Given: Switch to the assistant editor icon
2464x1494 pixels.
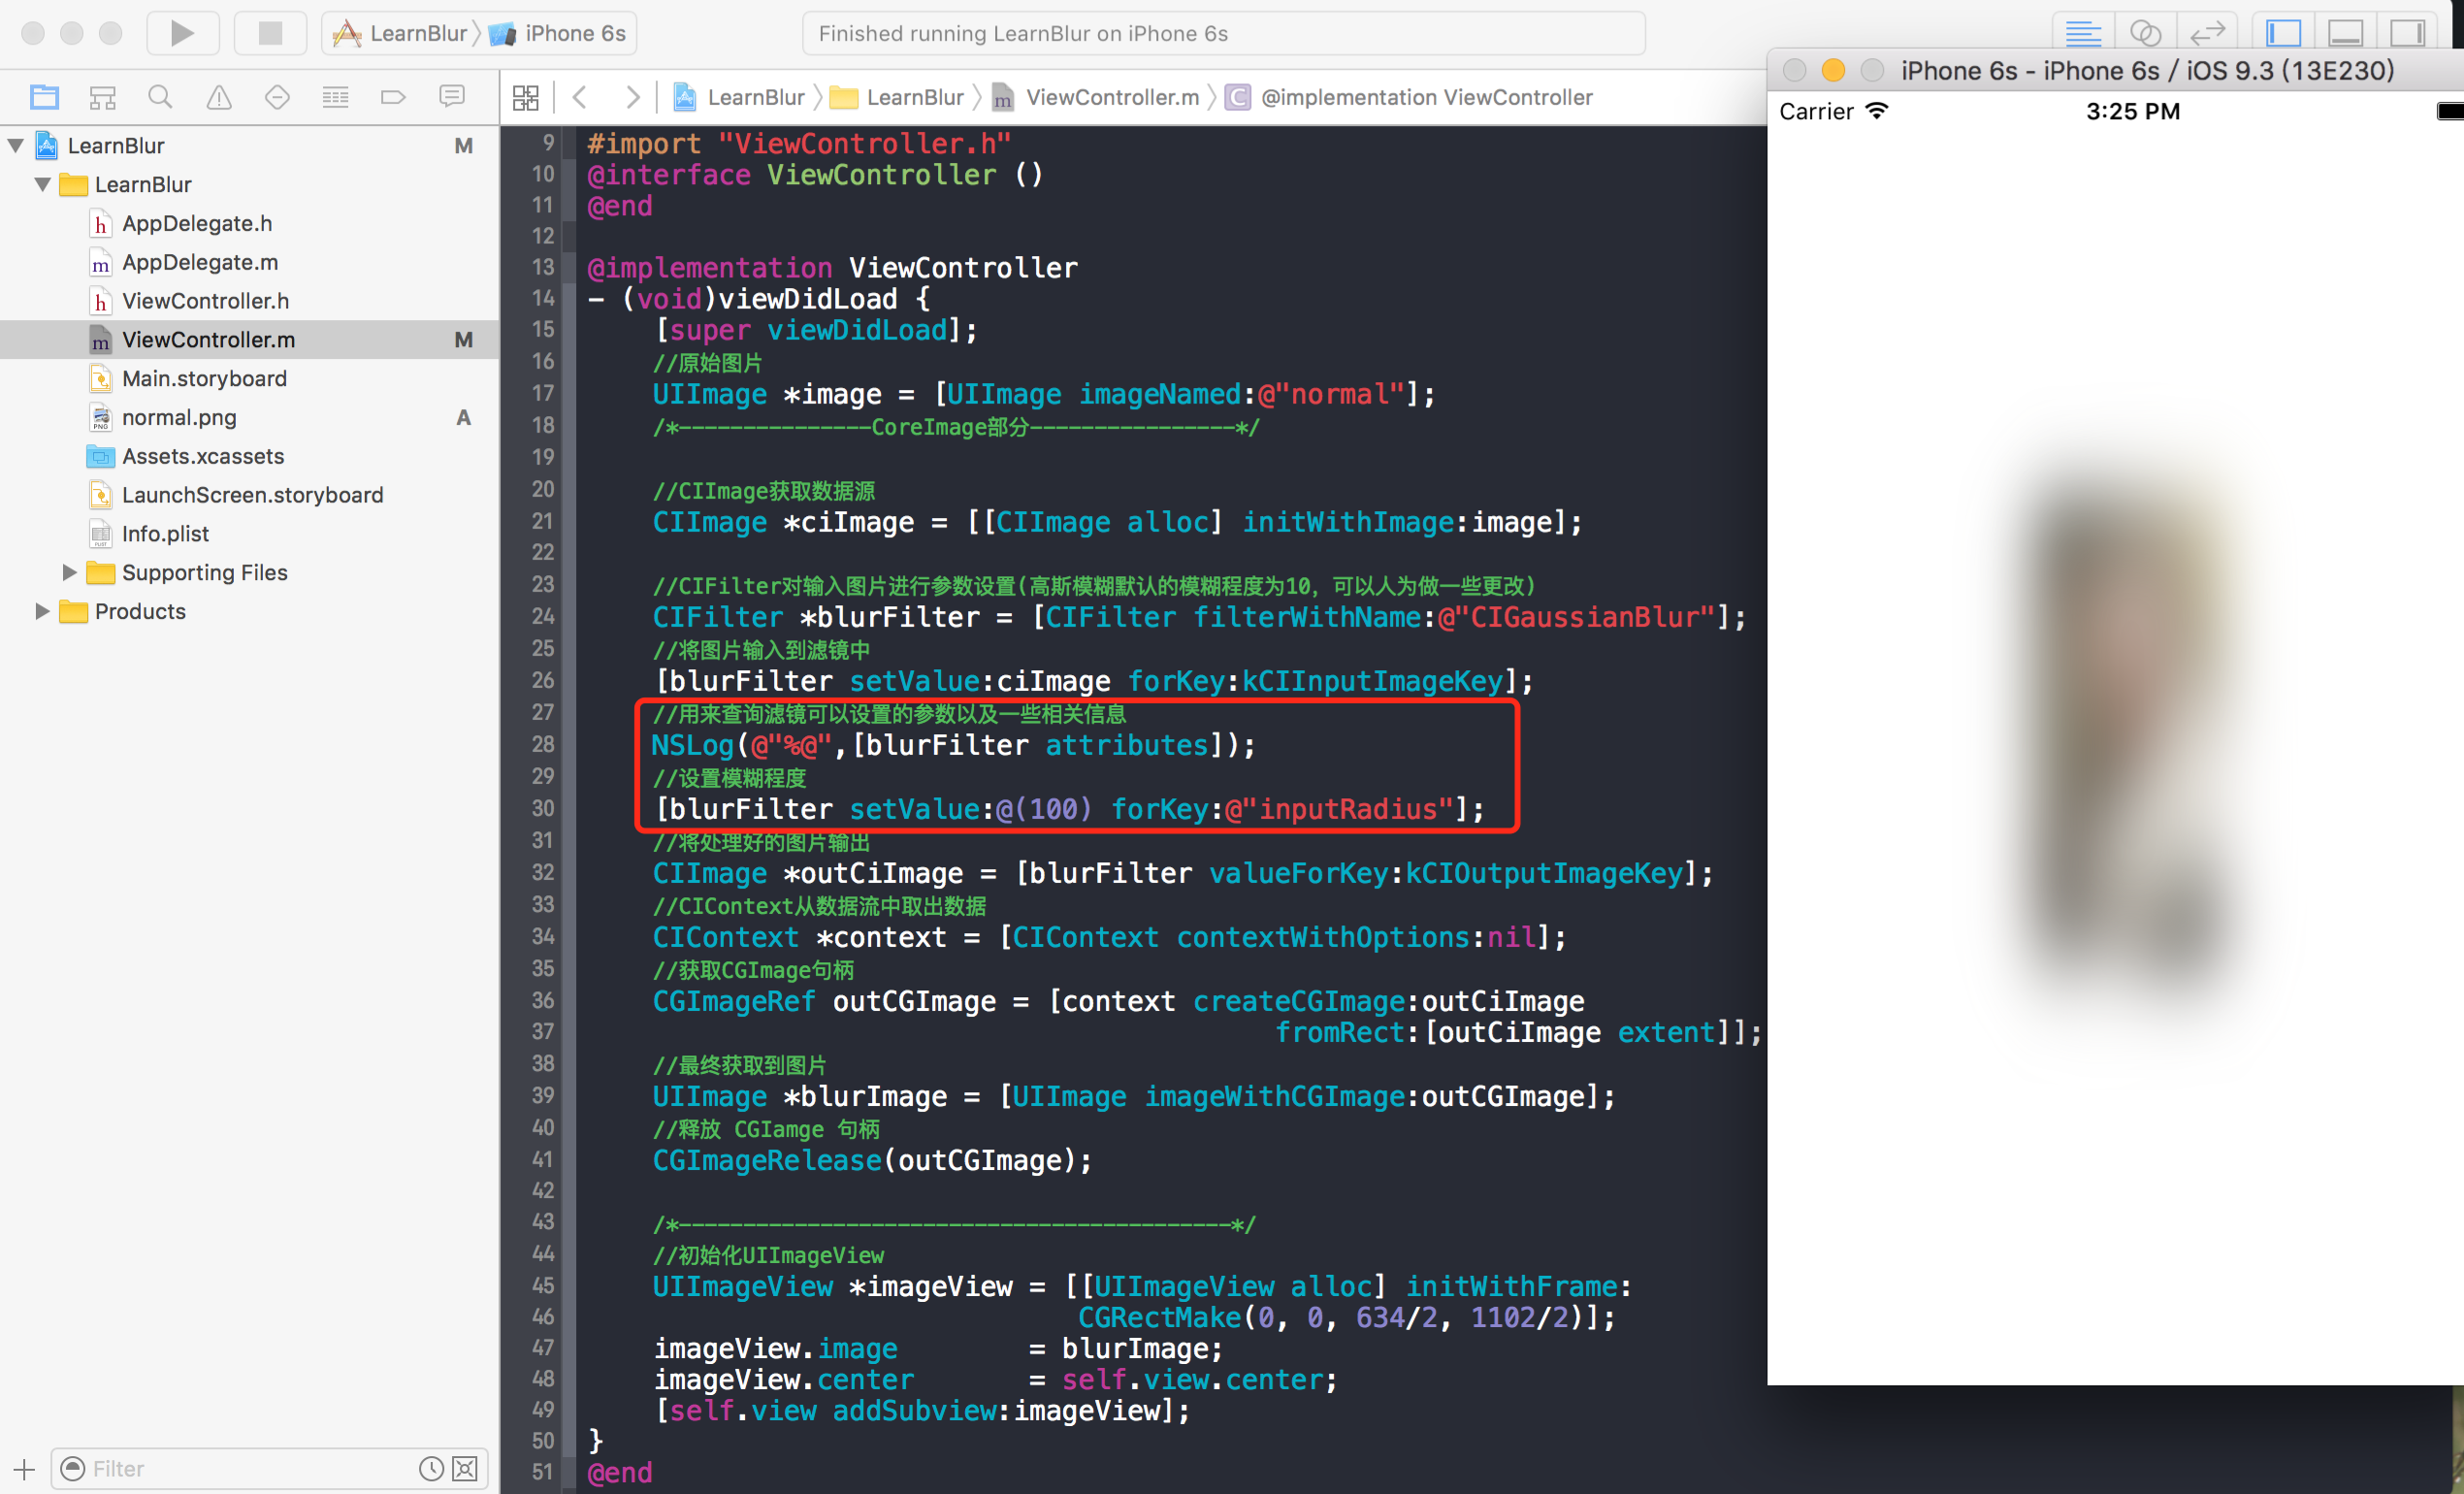Looking at the screenshot, I should click(x=2145, y=33).
